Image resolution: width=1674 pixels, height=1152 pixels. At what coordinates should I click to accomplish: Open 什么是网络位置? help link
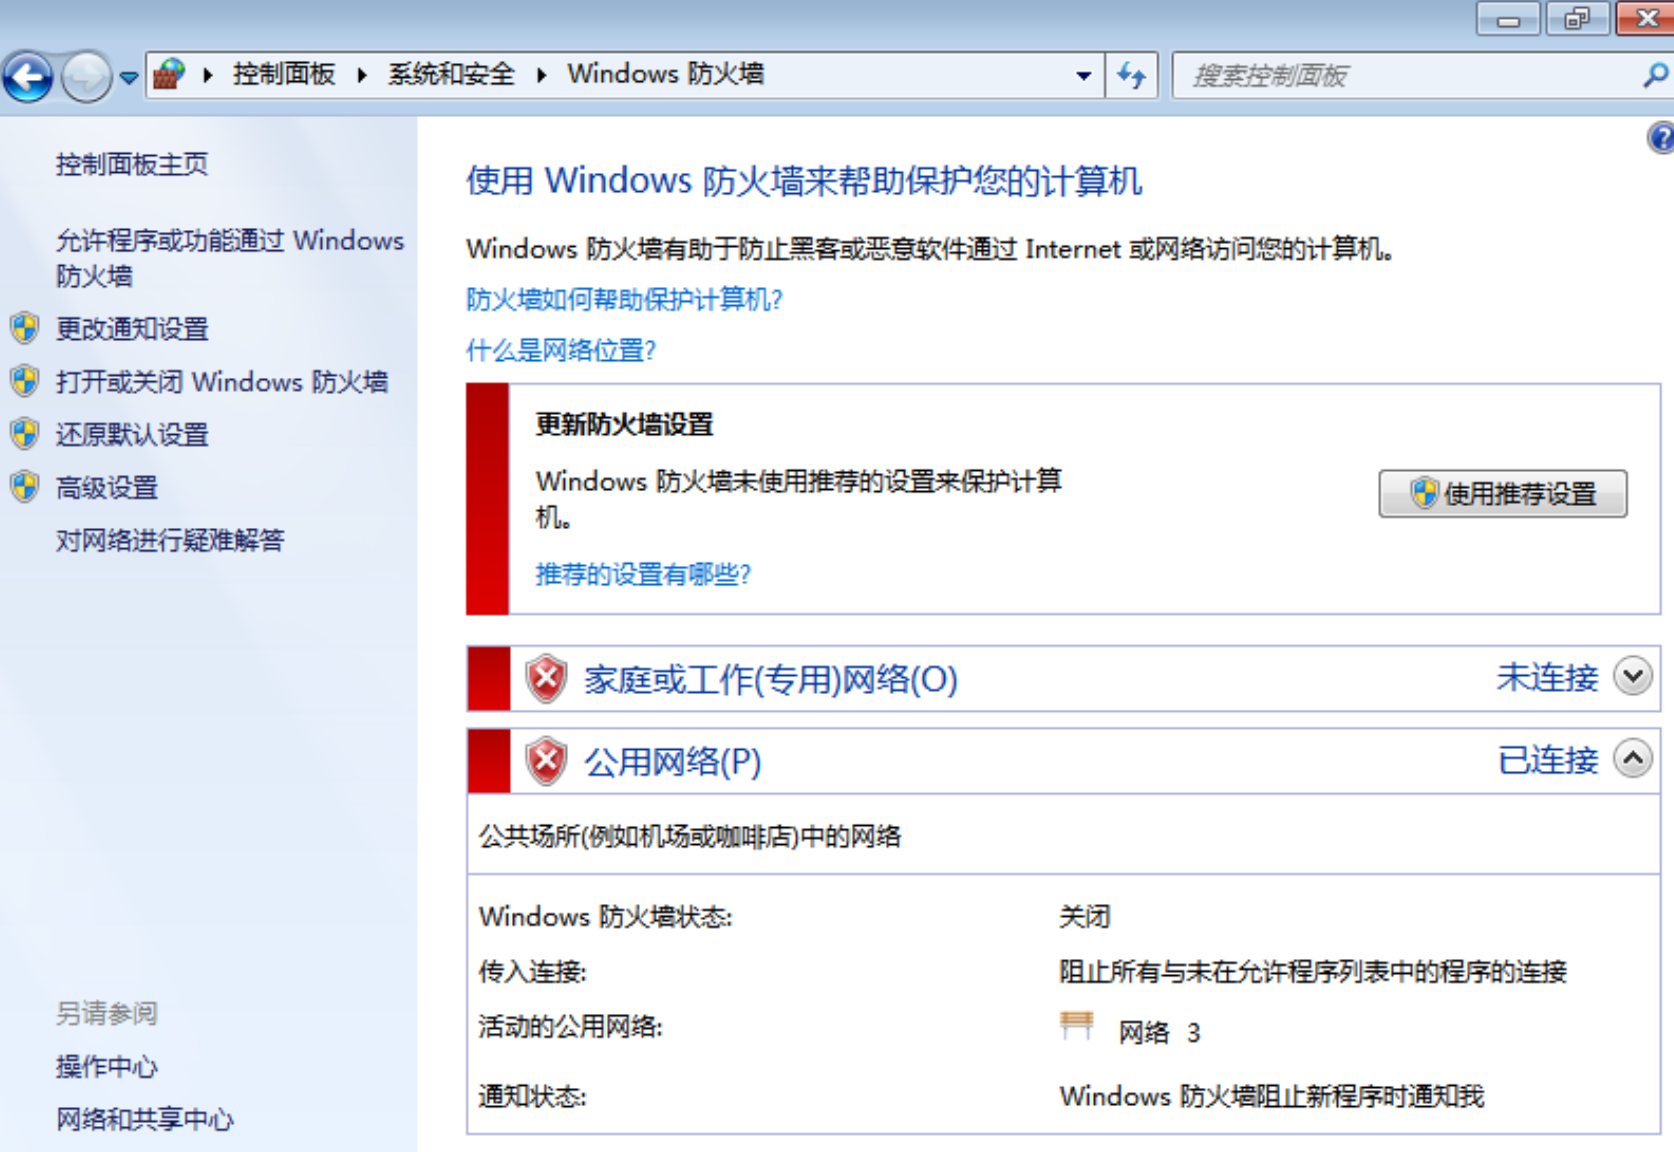click(561, 351)
